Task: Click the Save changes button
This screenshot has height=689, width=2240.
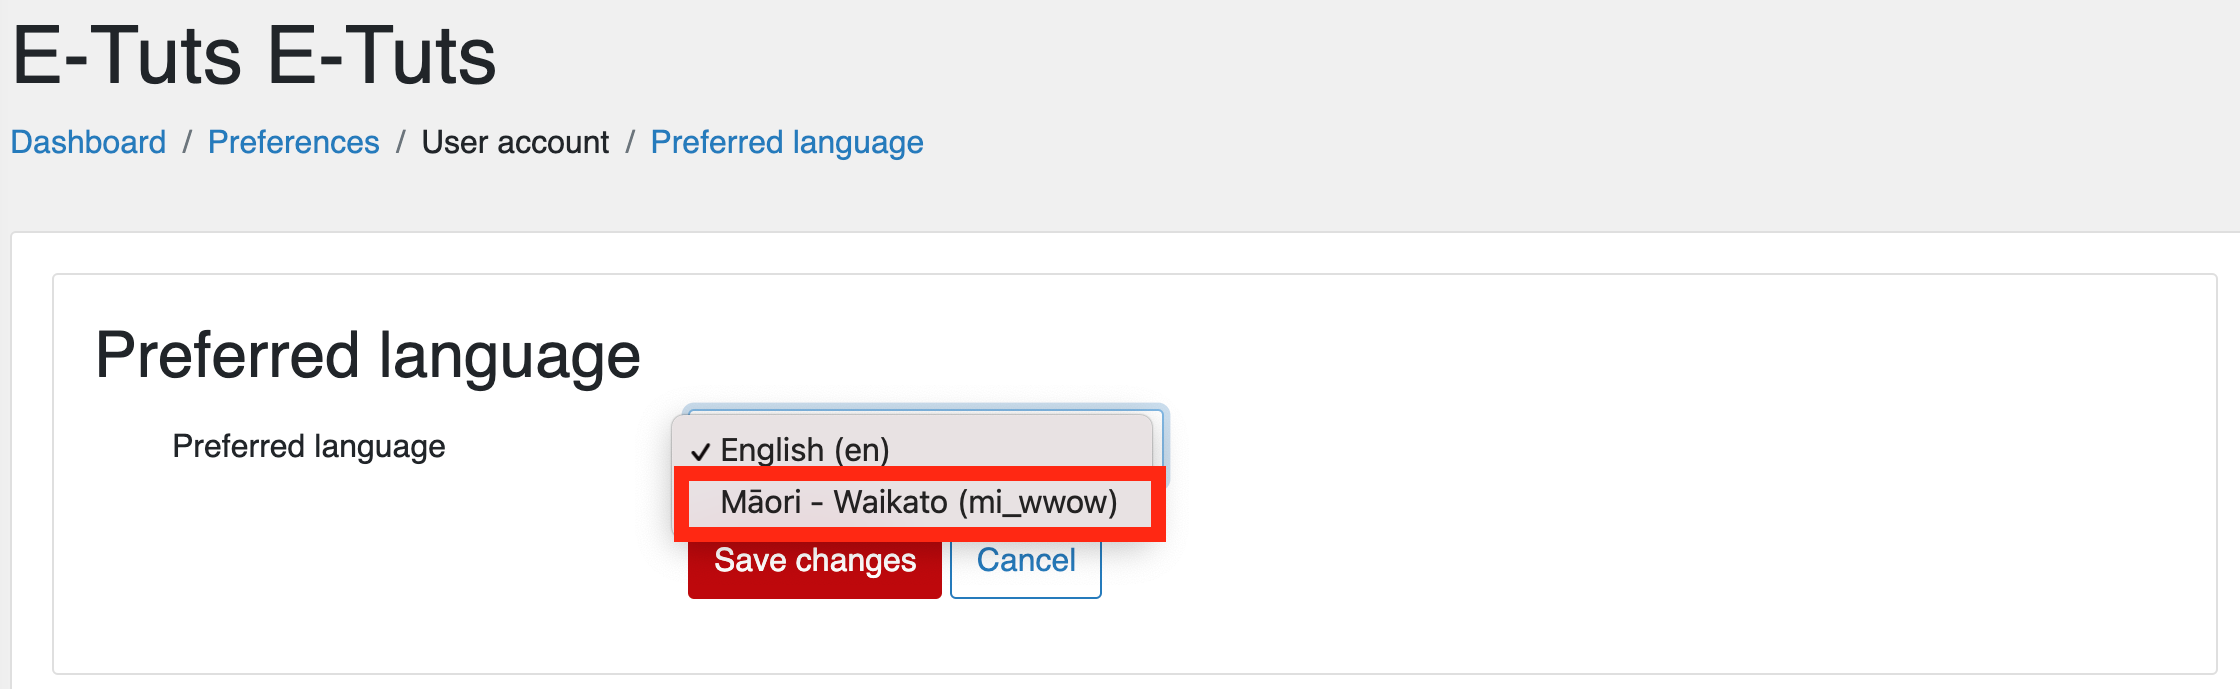Action: coord(815,562)
